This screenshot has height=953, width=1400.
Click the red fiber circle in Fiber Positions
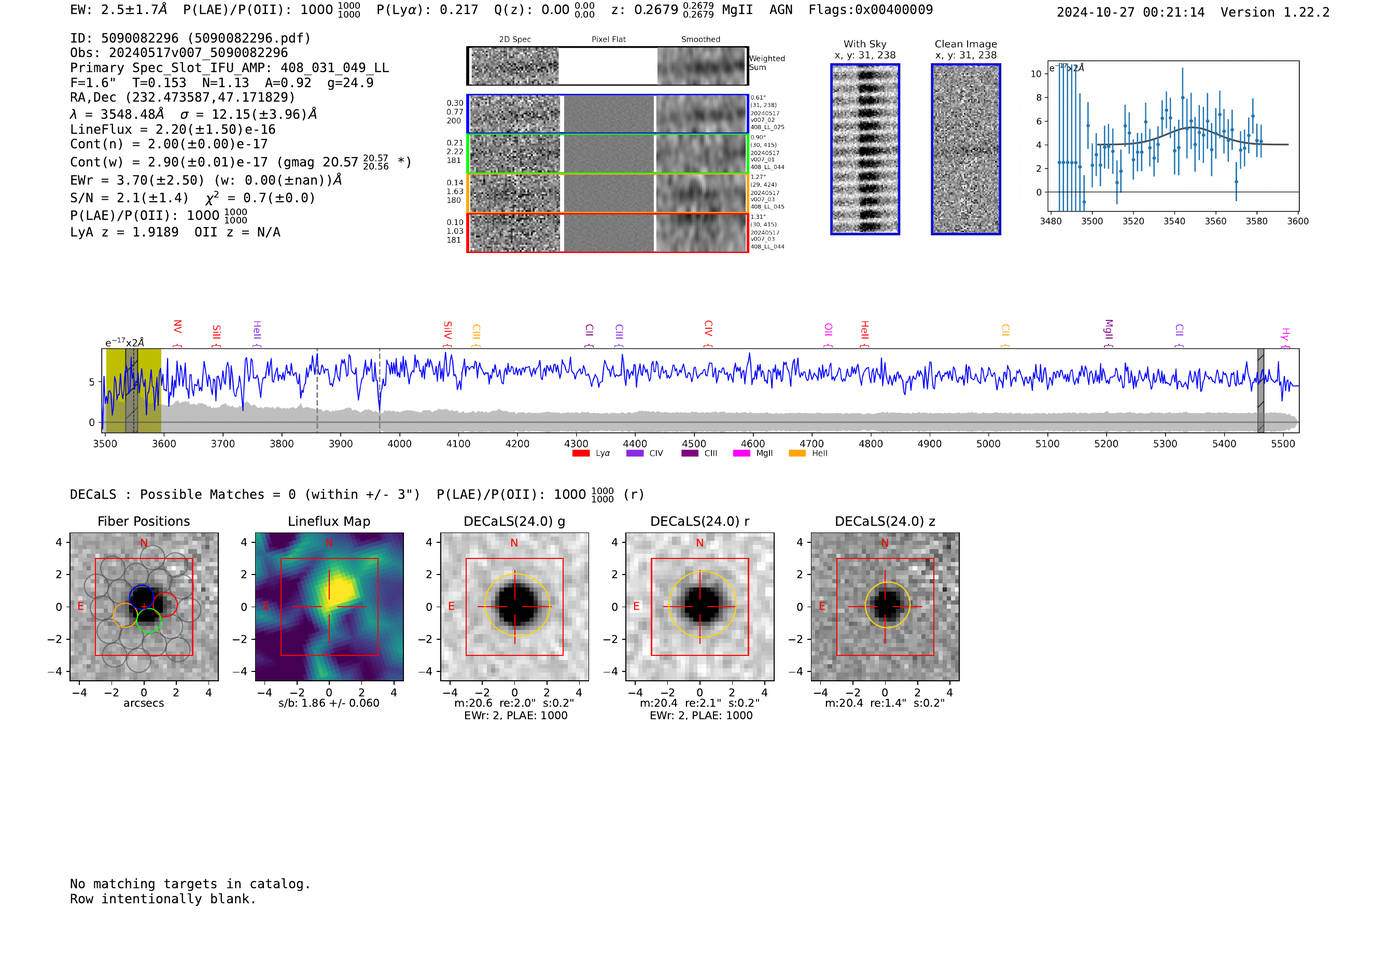tap(165, 605)
